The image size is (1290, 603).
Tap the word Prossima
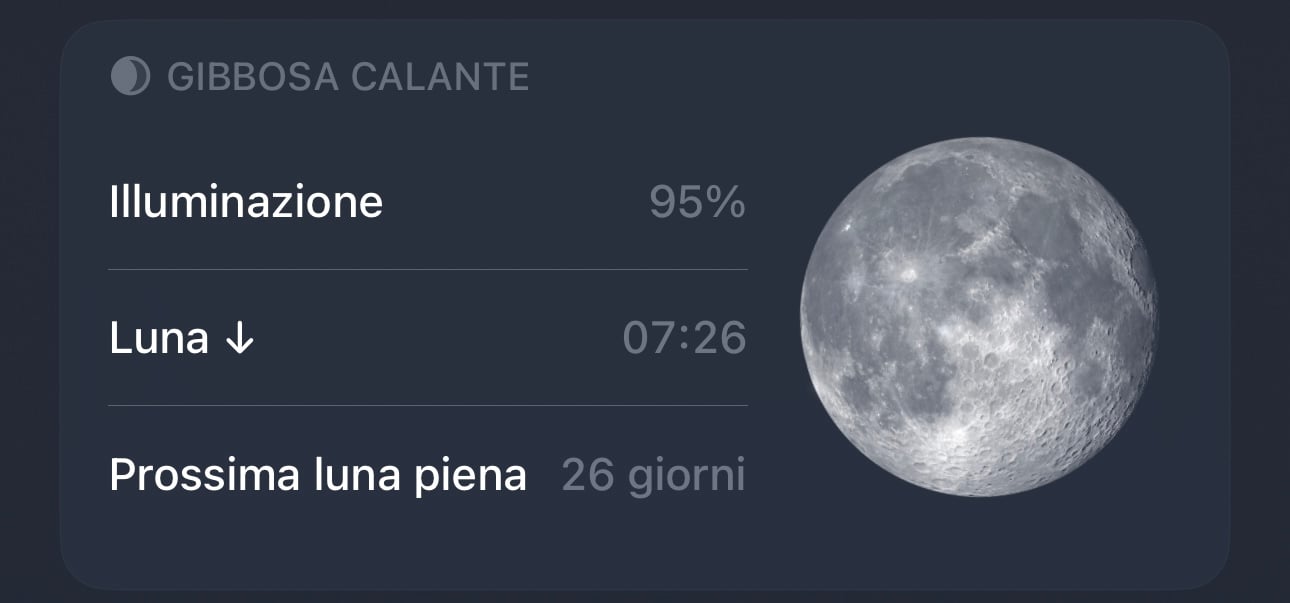pos(188,475)
